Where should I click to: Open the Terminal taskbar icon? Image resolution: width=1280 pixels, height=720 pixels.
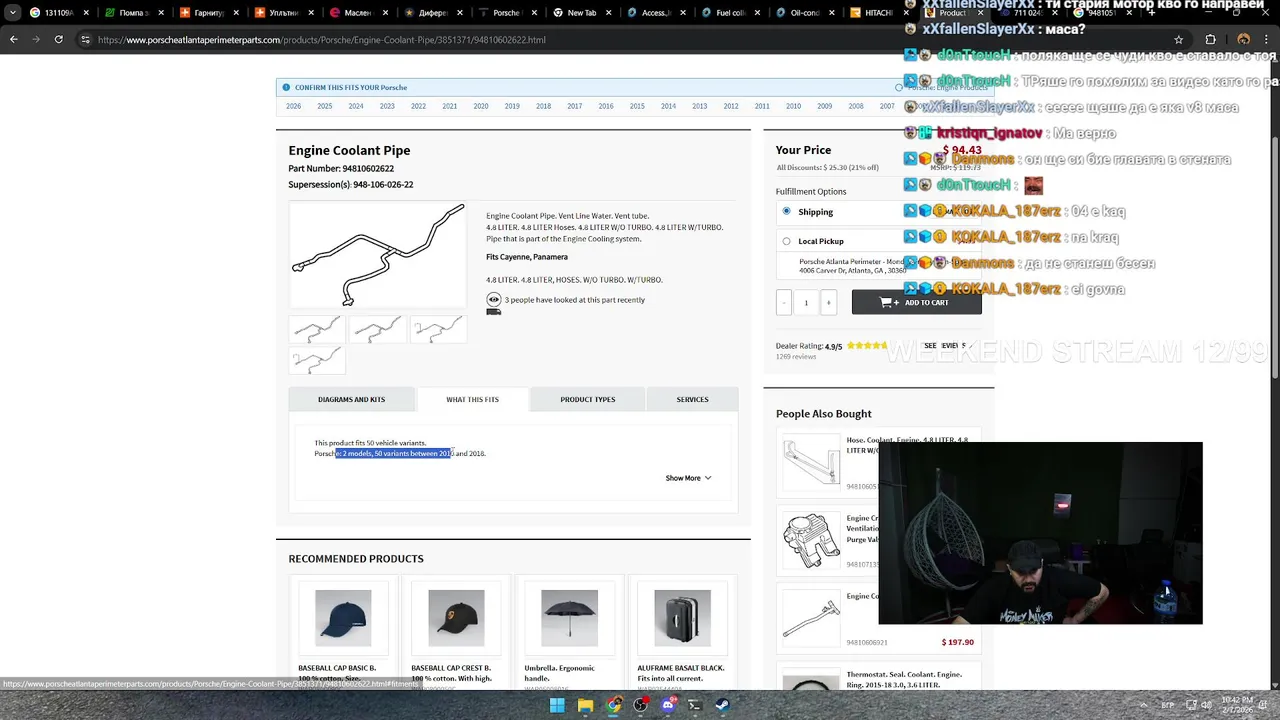click(x=695, y=705)
